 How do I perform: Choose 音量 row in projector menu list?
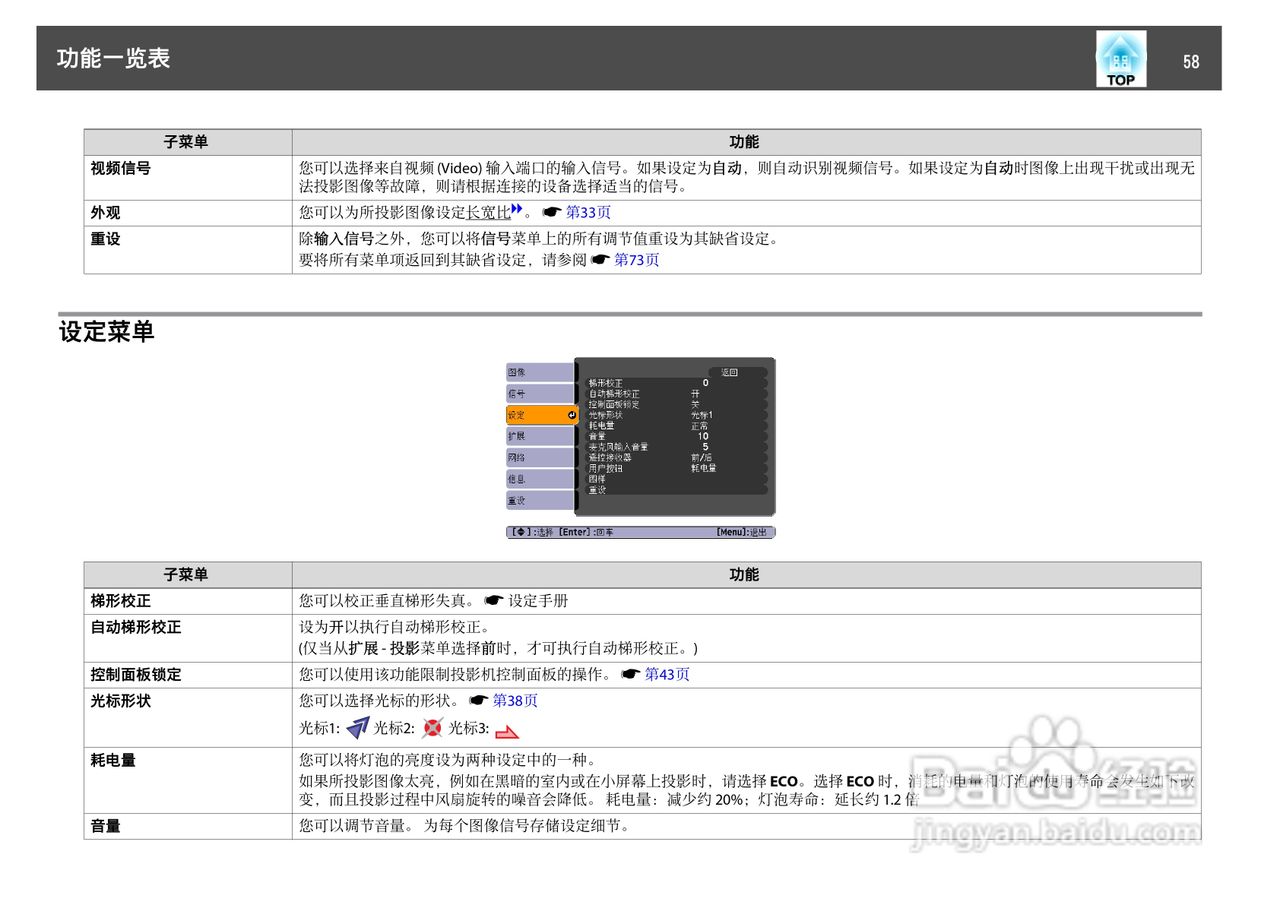pyautogui.click(x=676, y=436)
